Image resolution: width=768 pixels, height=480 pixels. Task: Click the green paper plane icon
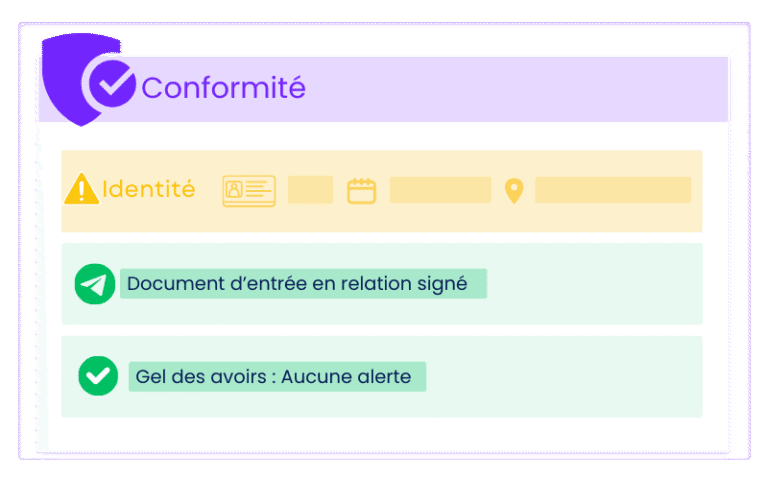click(x=95, y=284)
